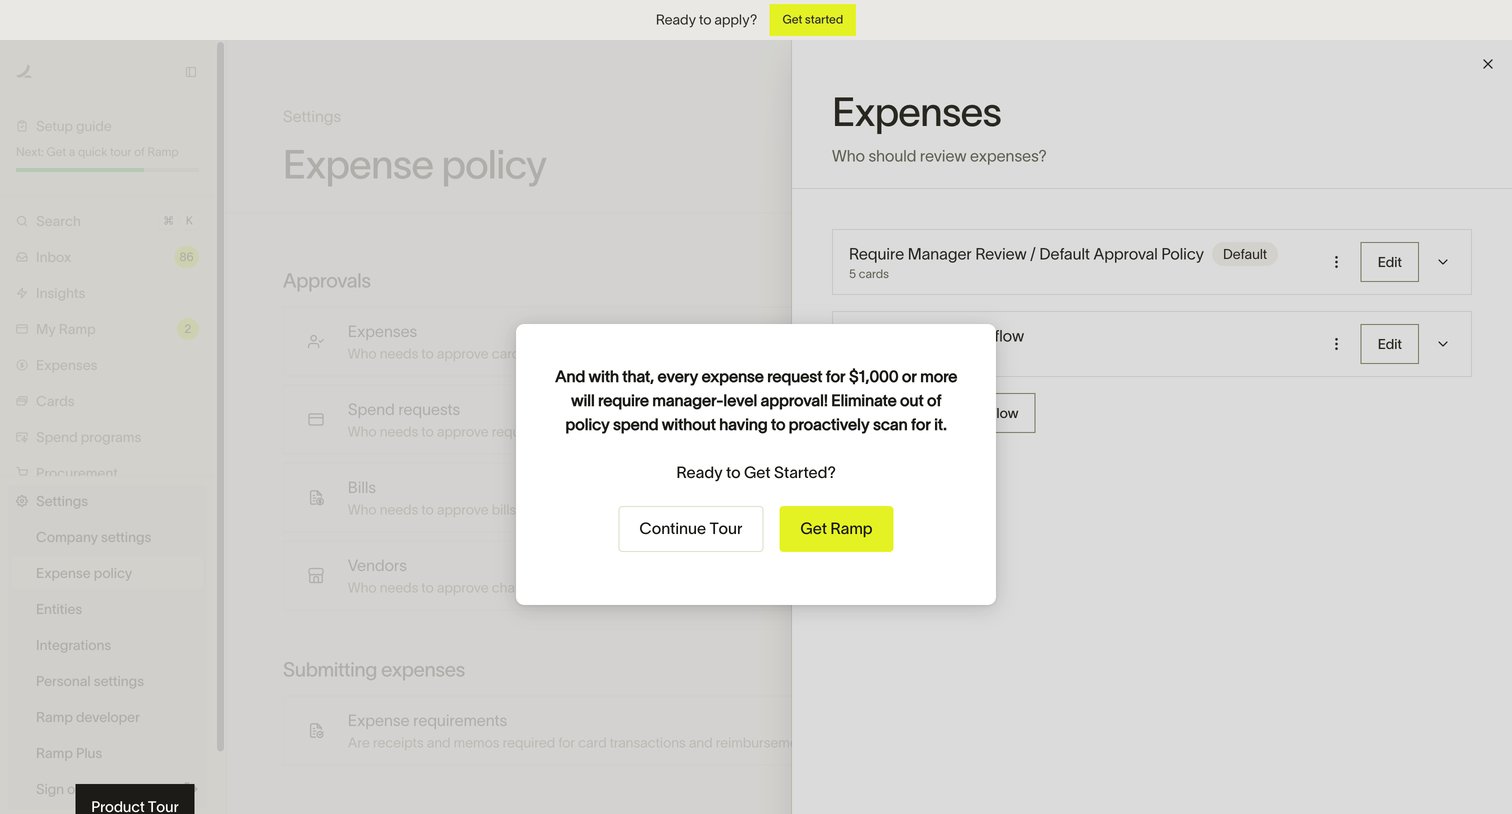This screenshot has height=814, width=1512.
Task: Open Spend requests approvals row
Action: [x=537, y=420]
